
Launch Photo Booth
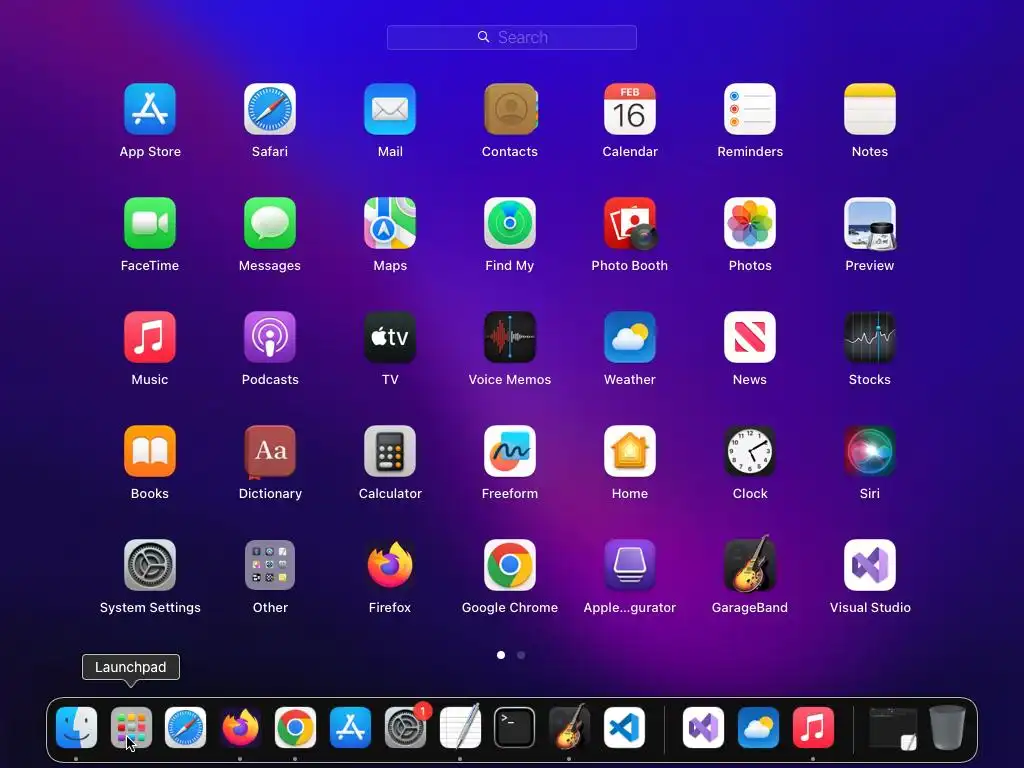coord(630,223)
